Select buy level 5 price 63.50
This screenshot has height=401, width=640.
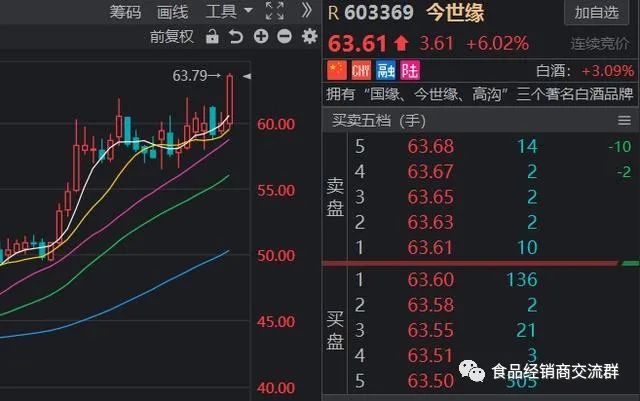431,381
